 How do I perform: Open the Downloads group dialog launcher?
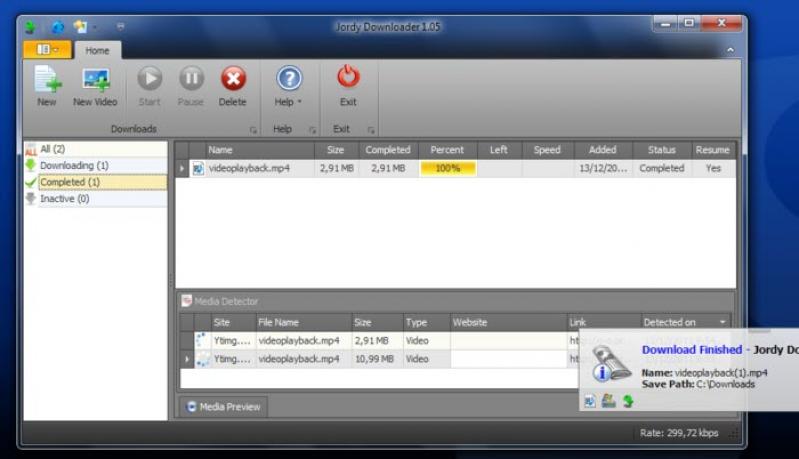pyautogui.click(x=253, y=130)
